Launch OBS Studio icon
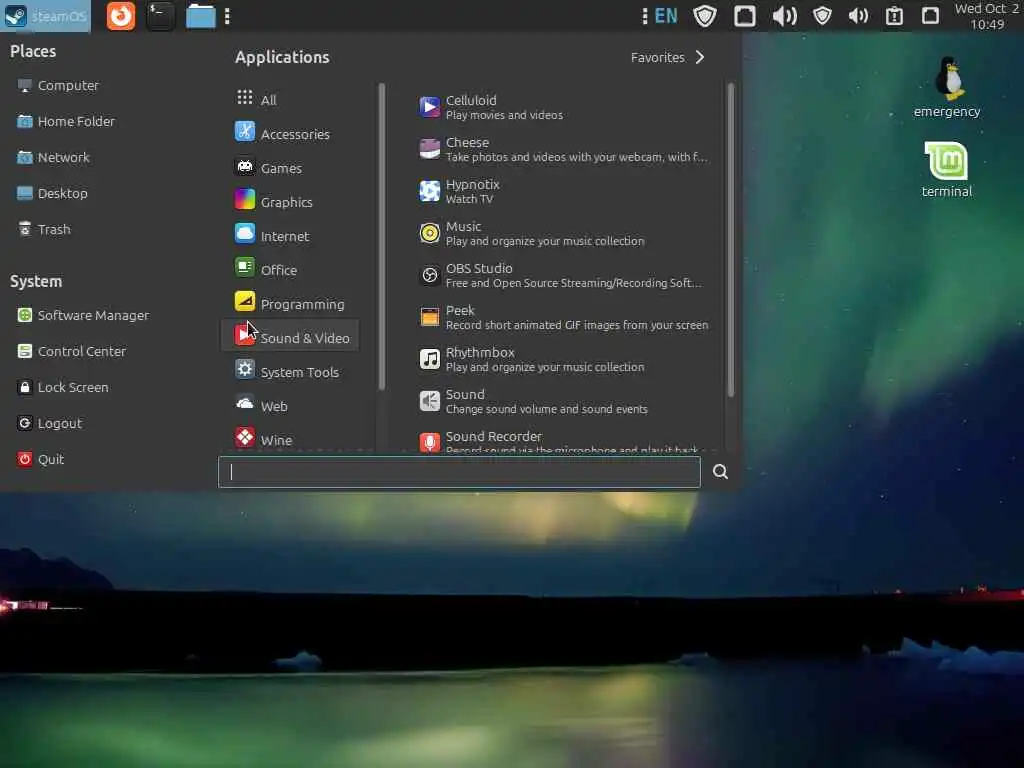 [429, 275]
